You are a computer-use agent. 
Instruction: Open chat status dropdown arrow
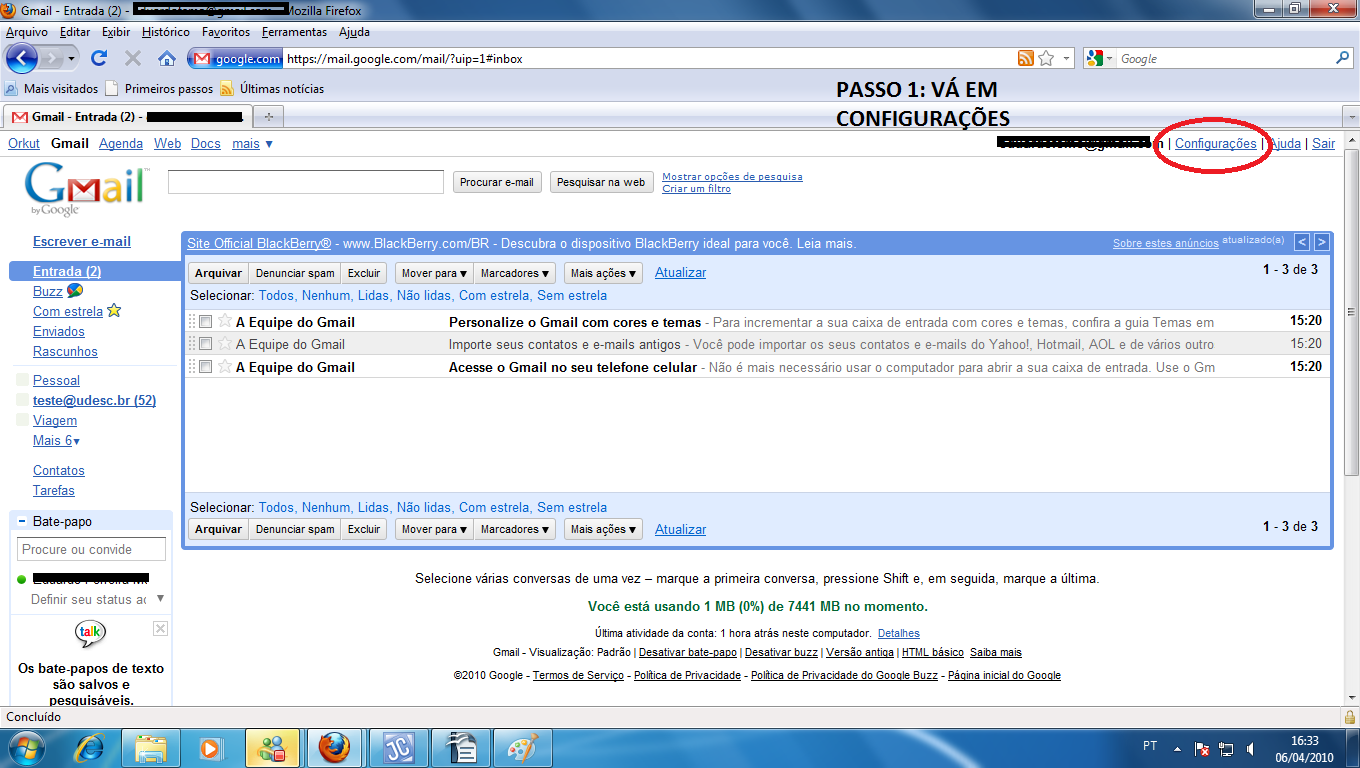point(160,599)
